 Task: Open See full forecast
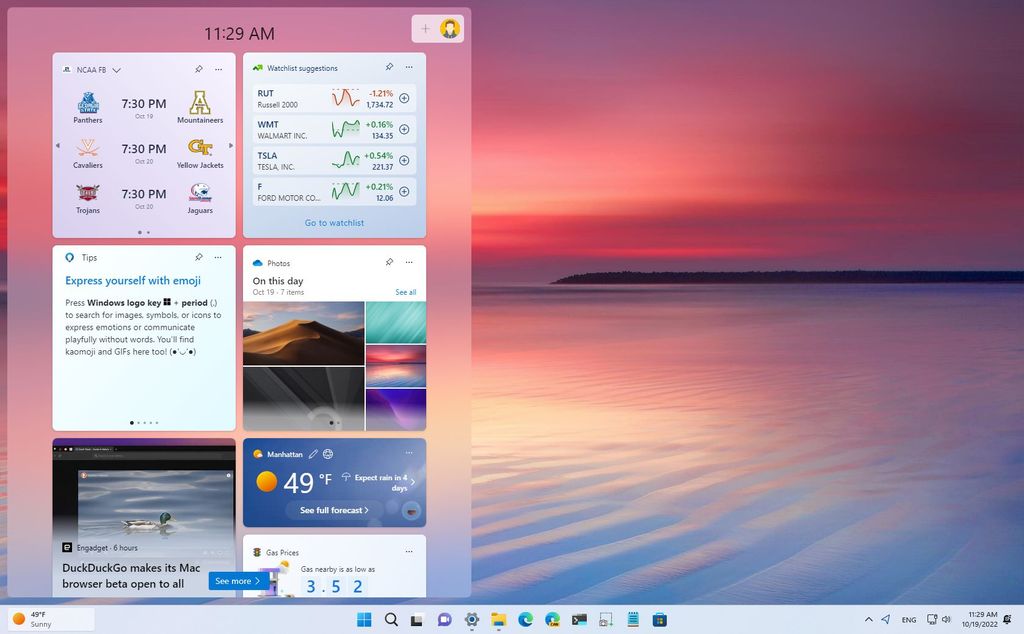(x=334, y=510)
